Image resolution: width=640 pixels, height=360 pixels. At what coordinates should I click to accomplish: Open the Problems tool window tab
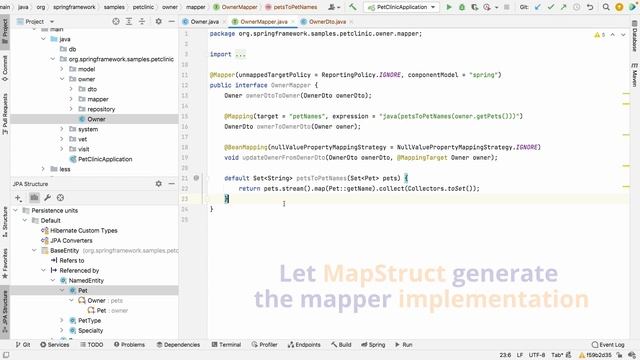[129, 344]
